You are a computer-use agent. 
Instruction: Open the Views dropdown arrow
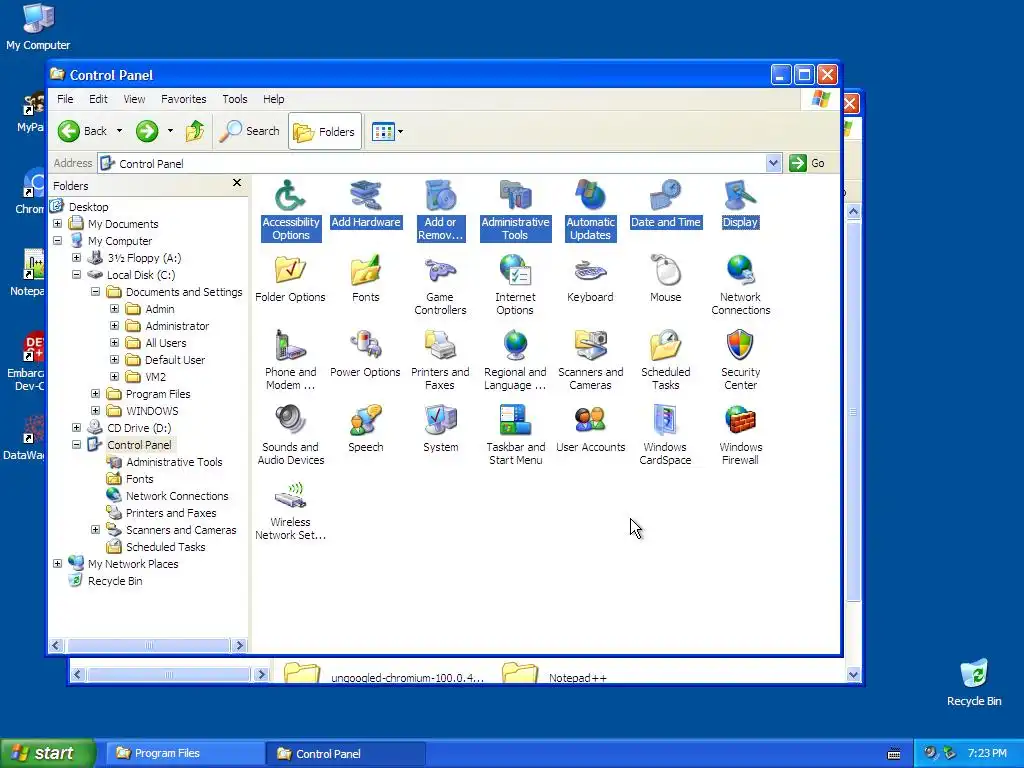400,131
